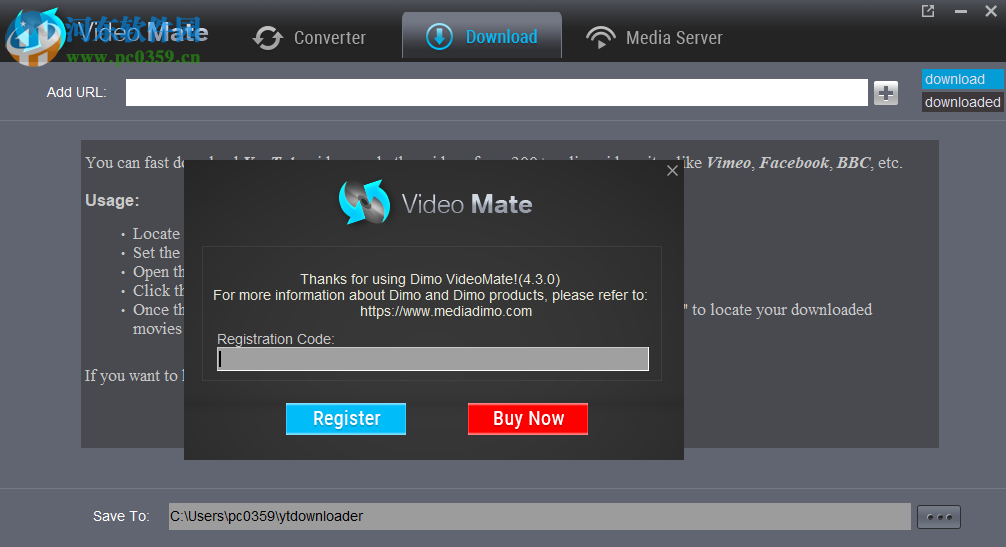
Task: Minimize the Video Mate window
Action: click(x=960, y=11)
